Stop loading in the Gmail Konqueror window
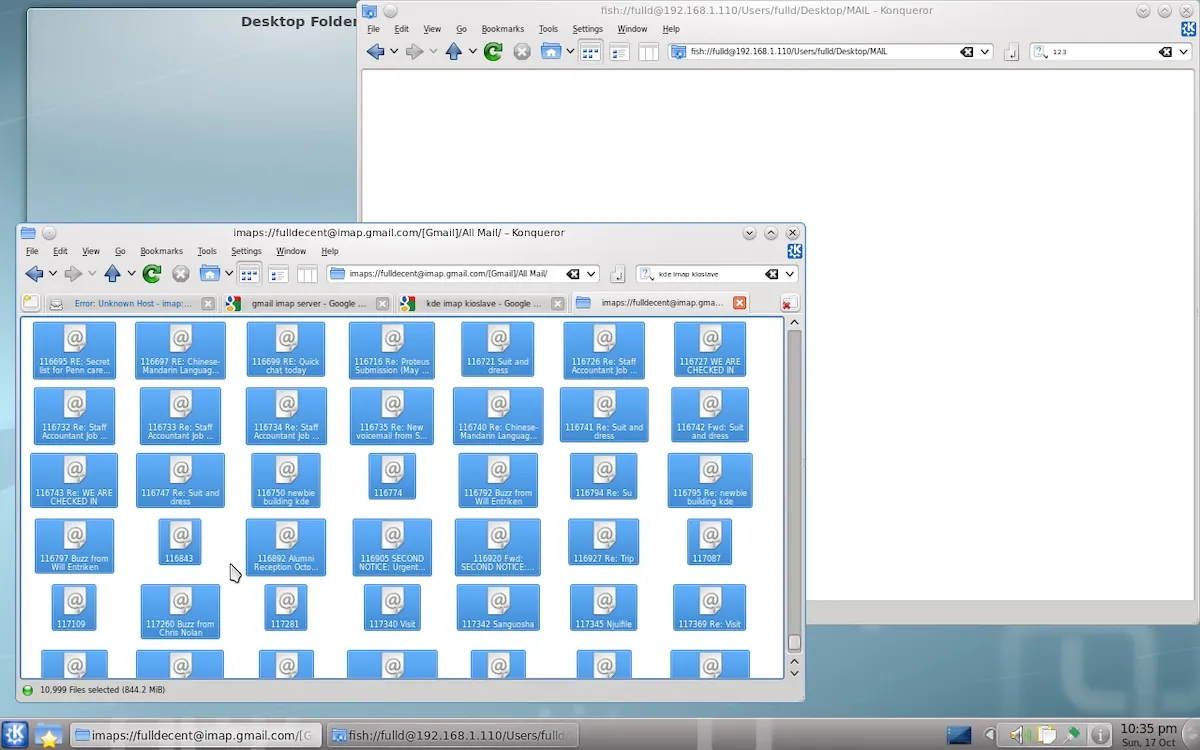 pyautogui.click(x=180, y=274)
